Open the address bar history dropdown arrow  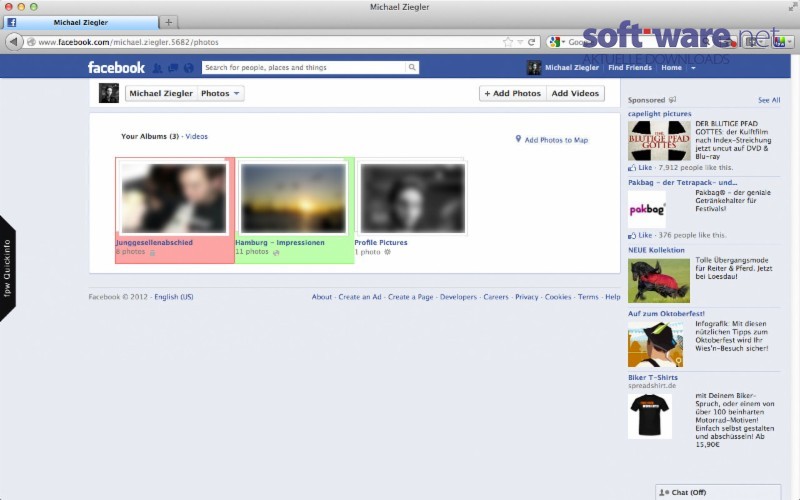(x=520, y=42)
